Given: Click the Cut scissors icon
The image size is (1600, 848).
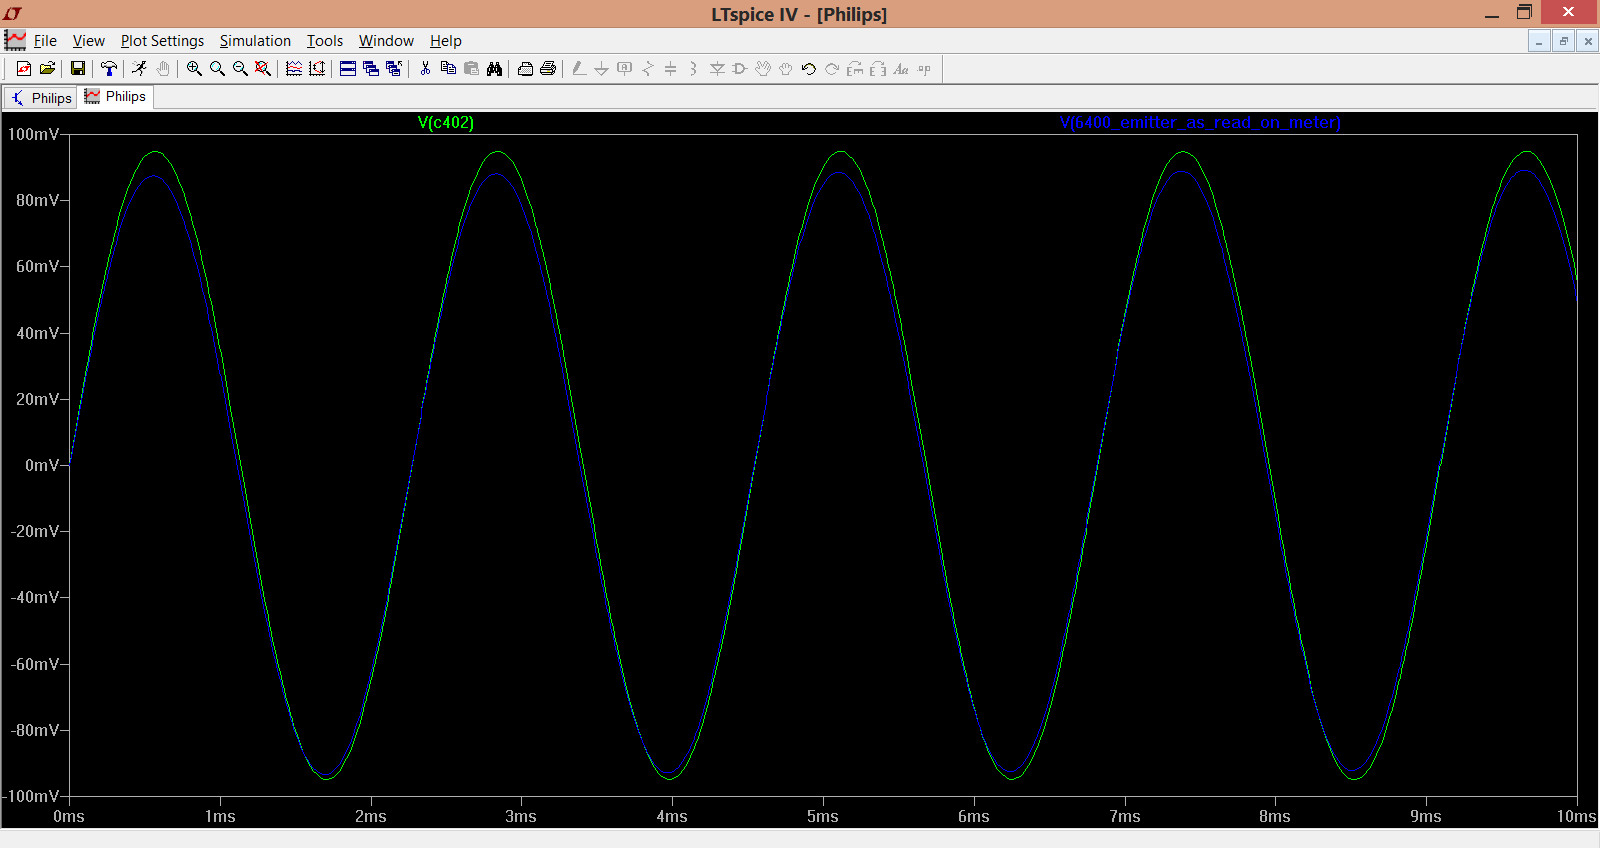Looking at the screenshot, I should pos(425,68).
